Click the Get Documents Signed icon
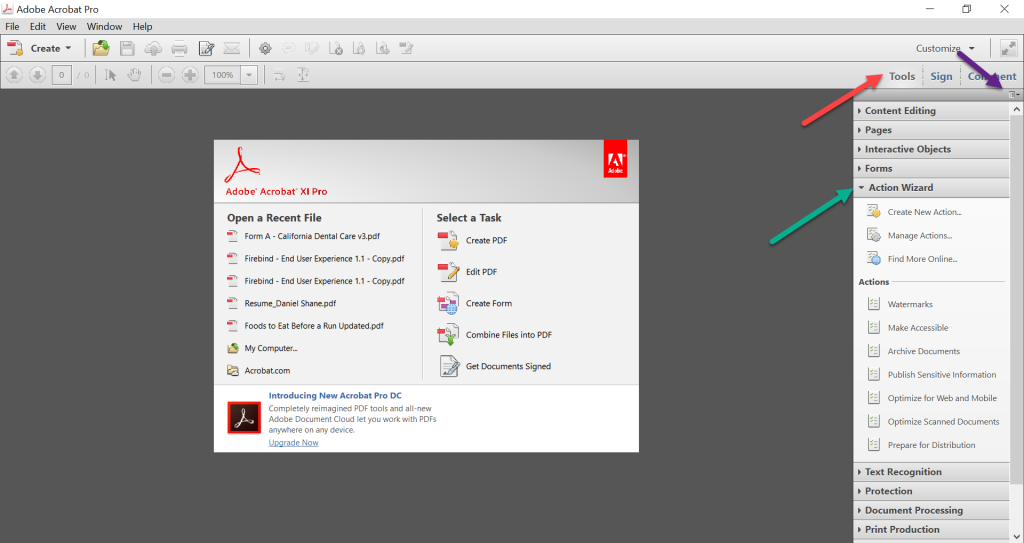 (449, 366)
